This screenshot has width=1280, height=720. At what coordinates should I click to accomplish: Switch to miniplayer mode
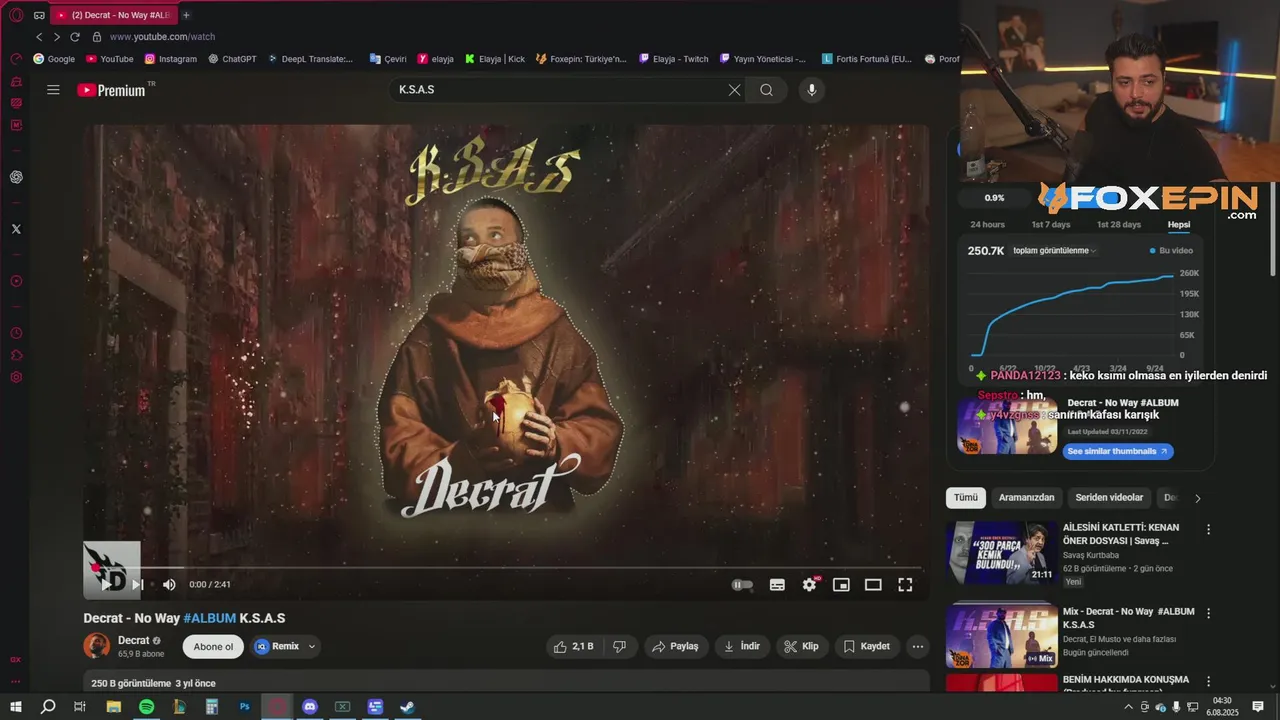pos(841,585)
